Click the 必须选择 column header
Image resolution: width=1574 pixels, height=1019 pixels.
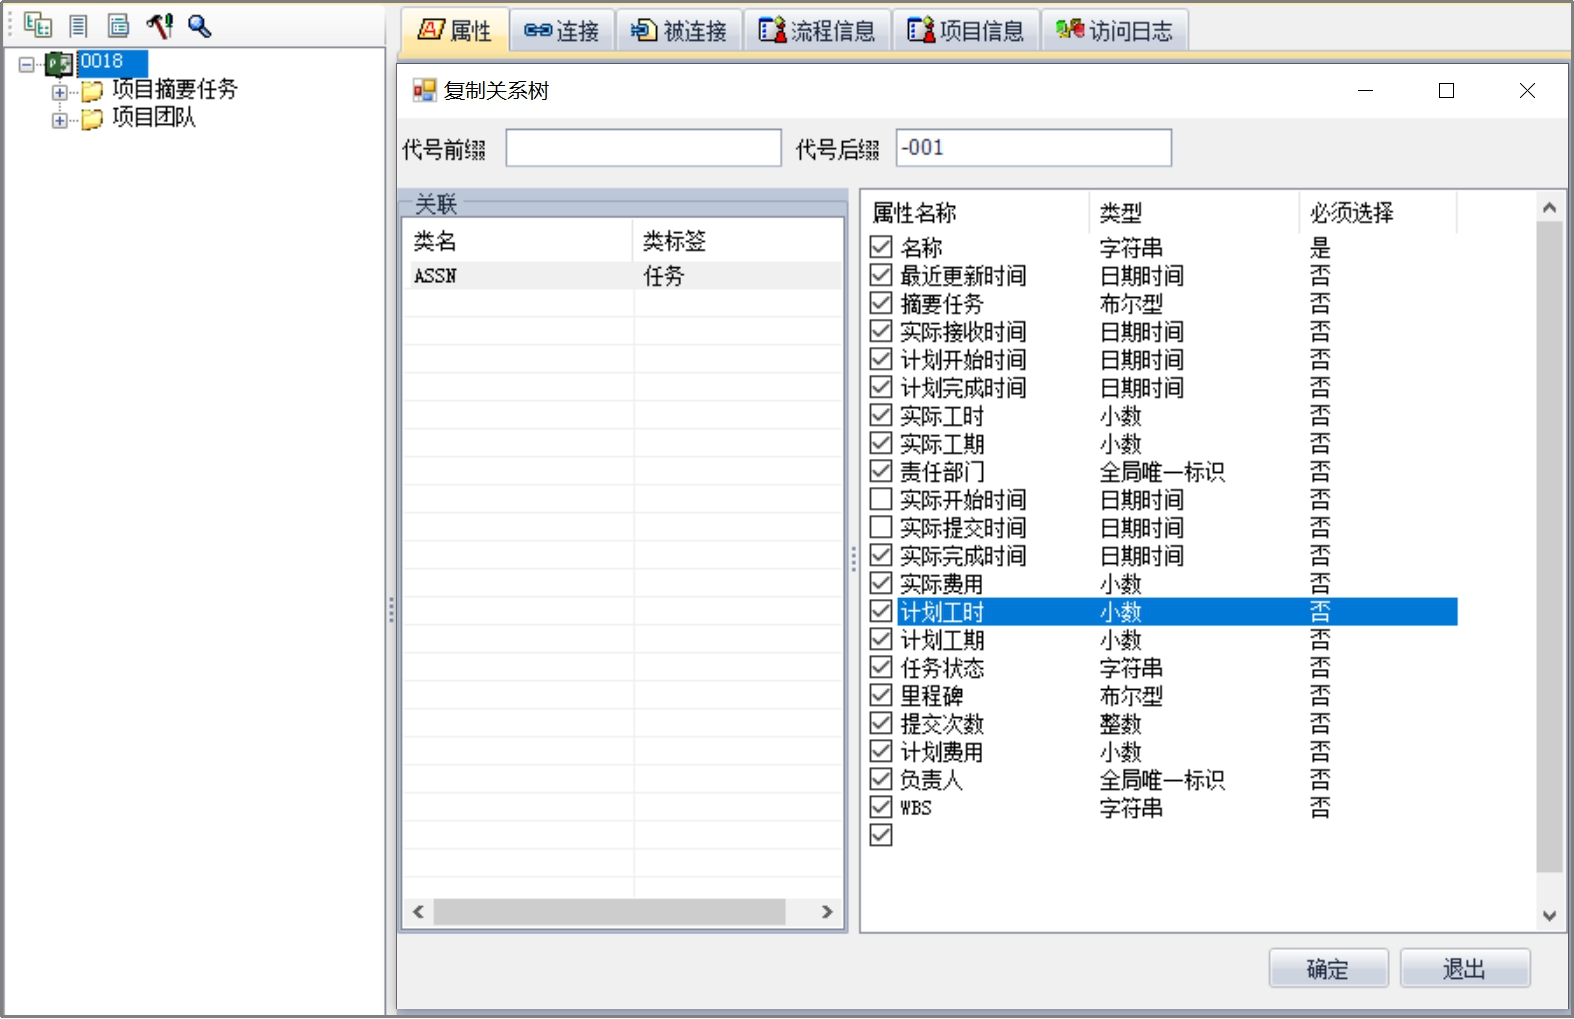pyautogui.click(x=1378, y=213)
